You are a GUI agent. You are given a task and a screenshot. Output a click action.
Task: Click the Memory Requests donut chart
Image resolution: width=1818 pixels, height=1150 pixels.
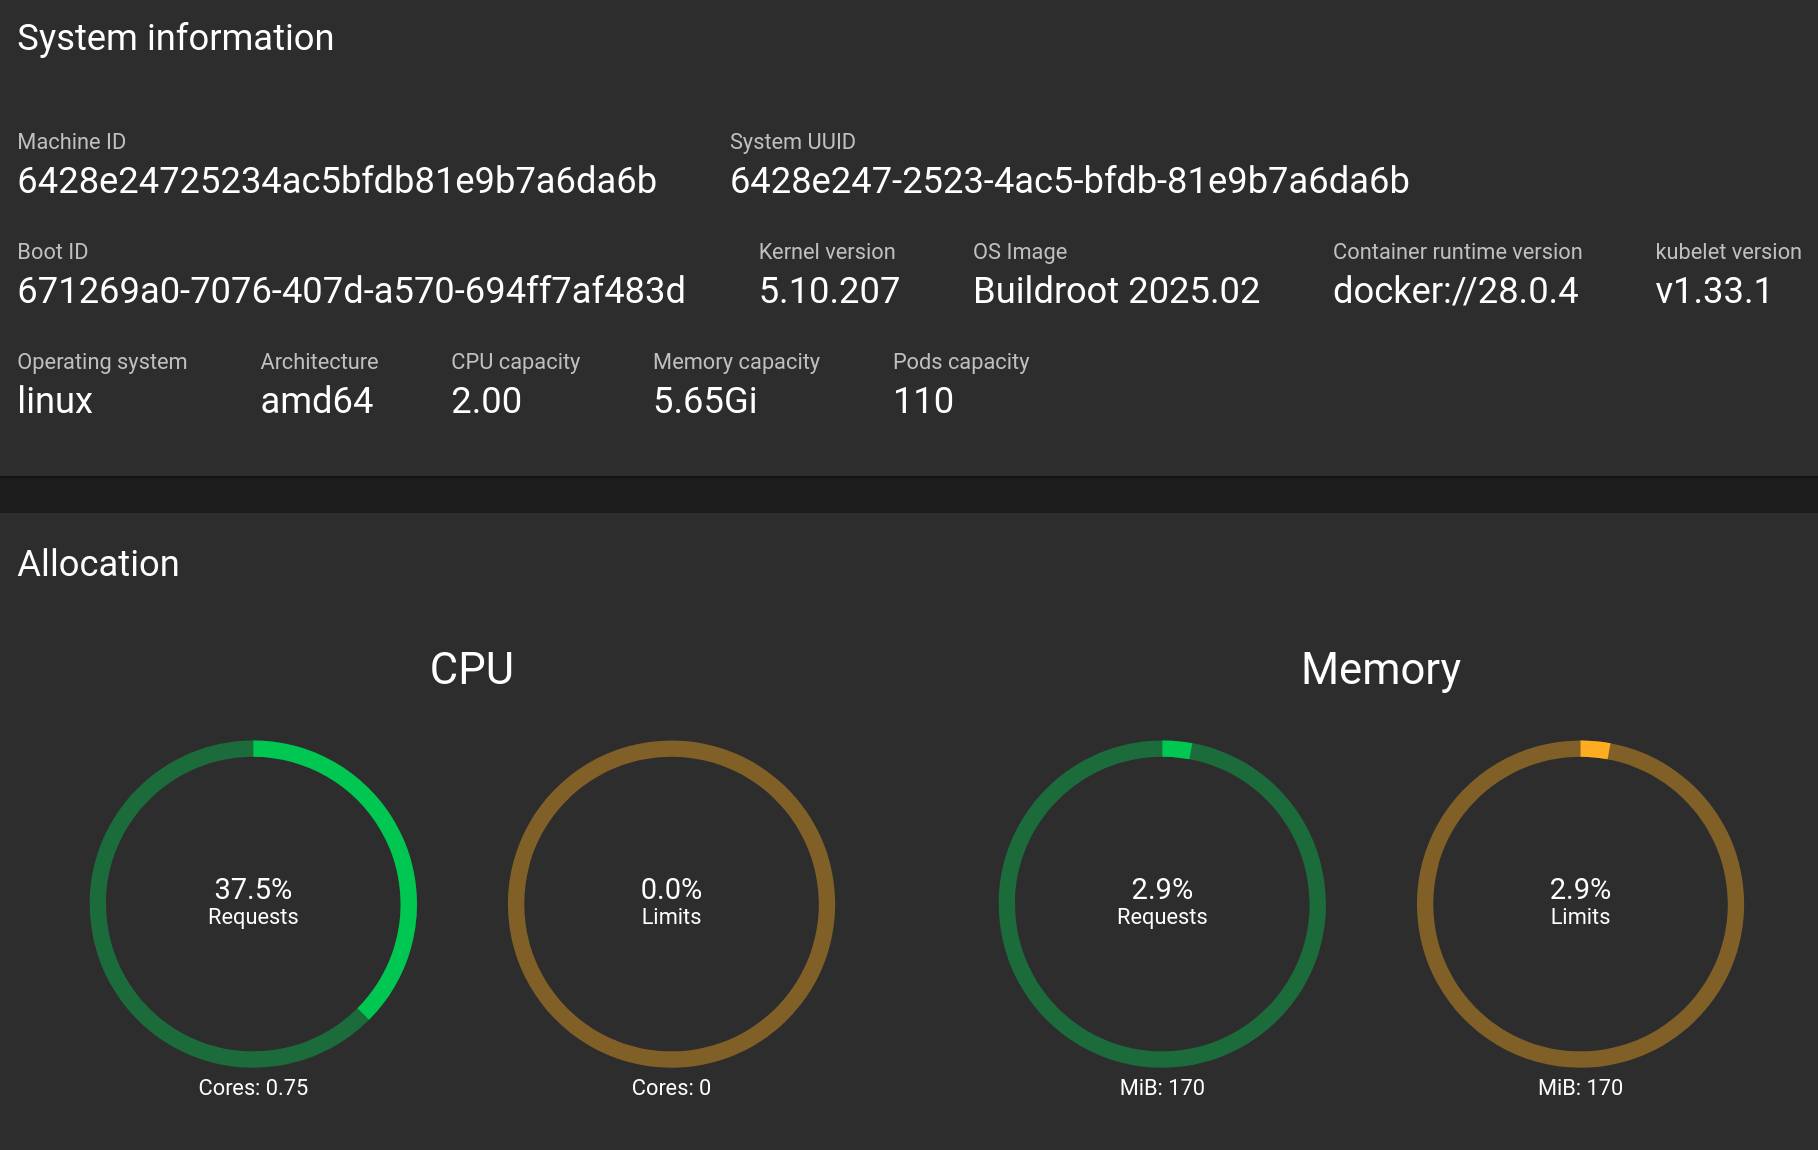pos(1163,902)
